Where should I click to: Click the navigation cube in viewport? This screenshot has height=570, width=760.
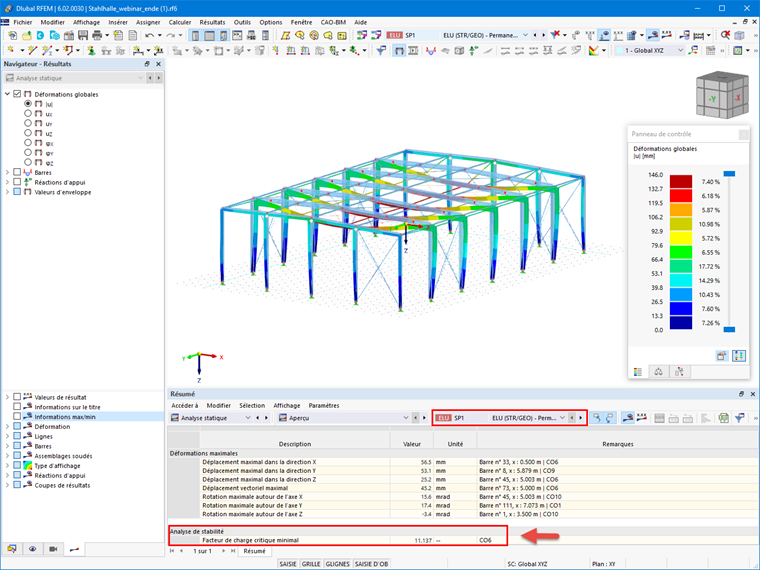722,95
